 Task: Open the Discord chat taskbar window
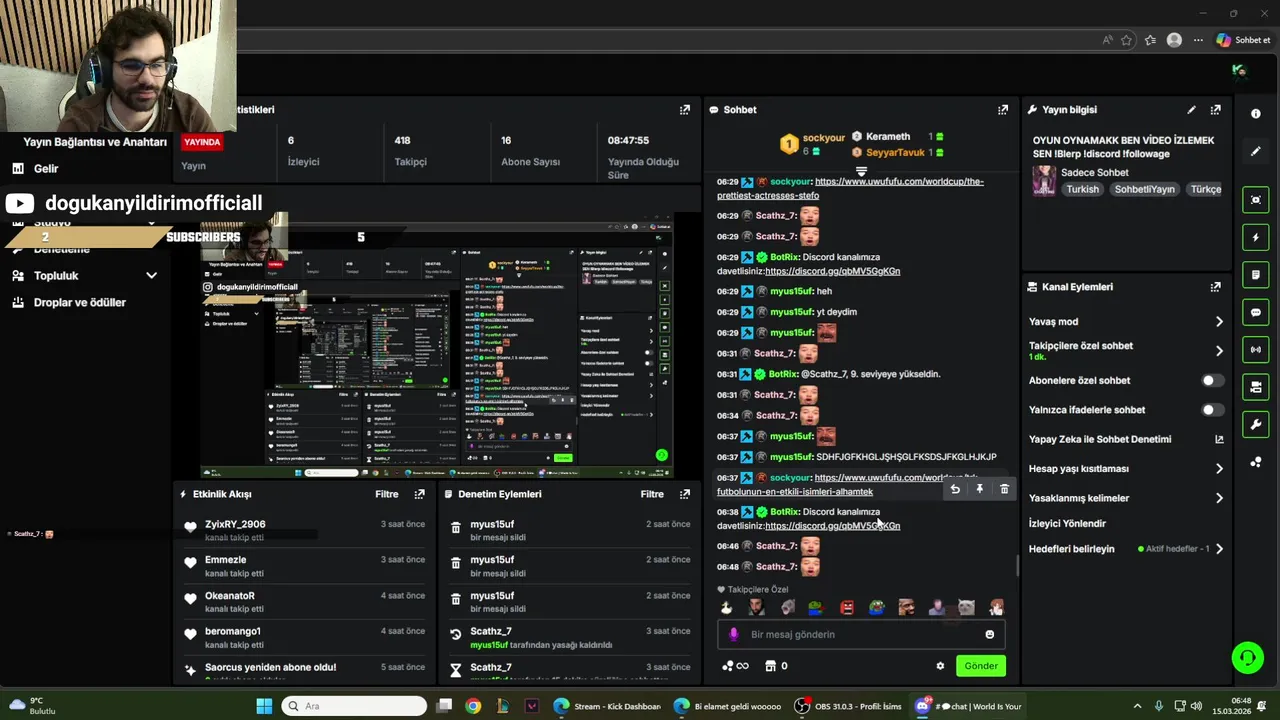968,706
